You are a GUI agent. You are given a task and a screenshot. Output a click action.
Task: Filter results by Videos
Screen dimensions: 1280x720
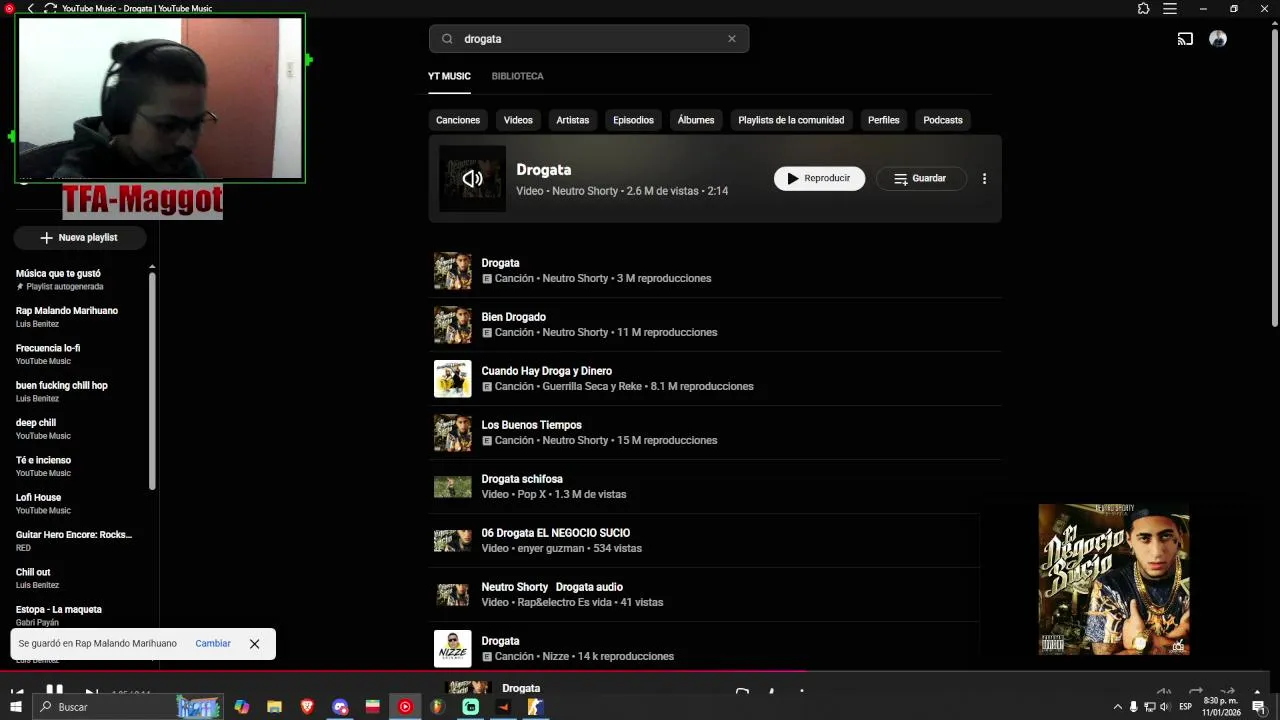coord(518,120)
